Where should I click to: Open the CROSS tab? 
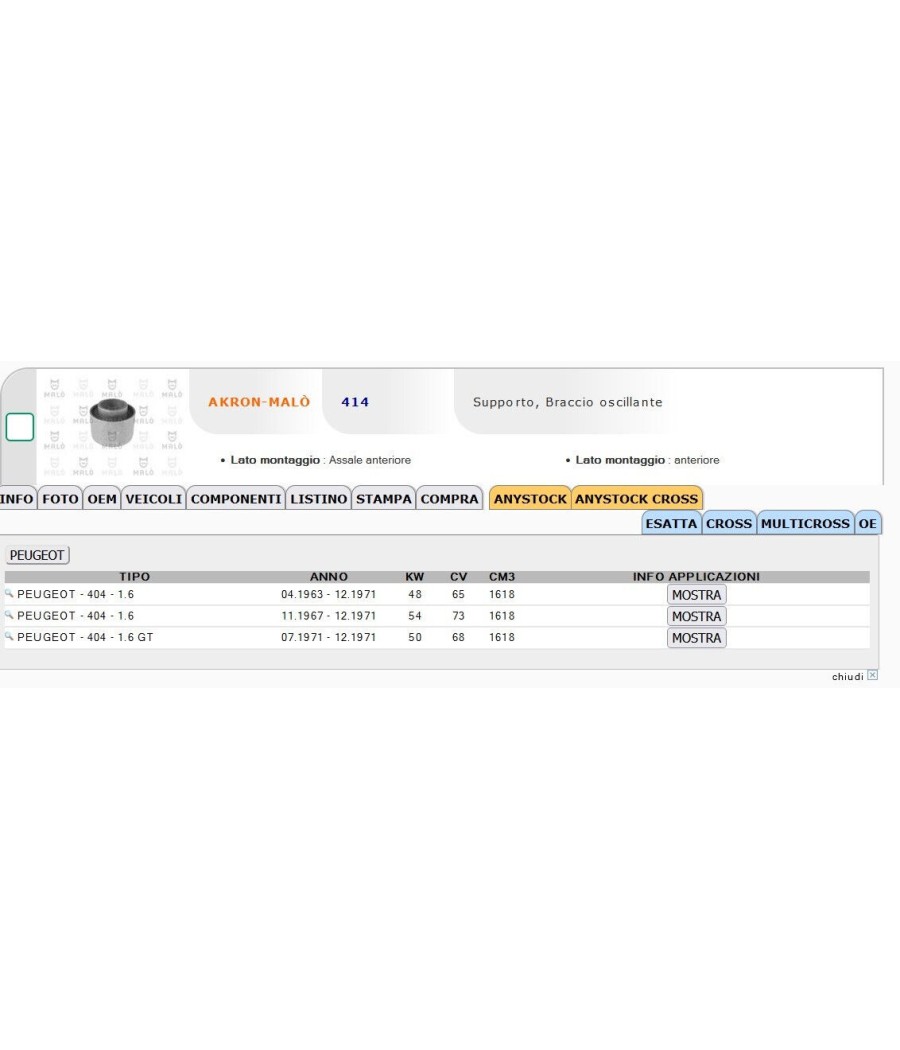click(x=729, y=524)
